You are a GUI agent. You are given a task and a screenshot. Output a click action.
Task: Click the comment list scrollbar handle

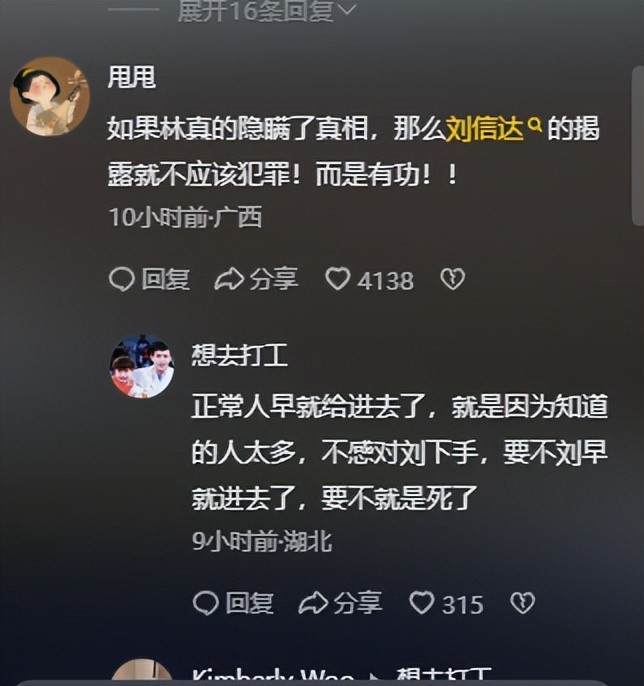click(x=638, y=146)
